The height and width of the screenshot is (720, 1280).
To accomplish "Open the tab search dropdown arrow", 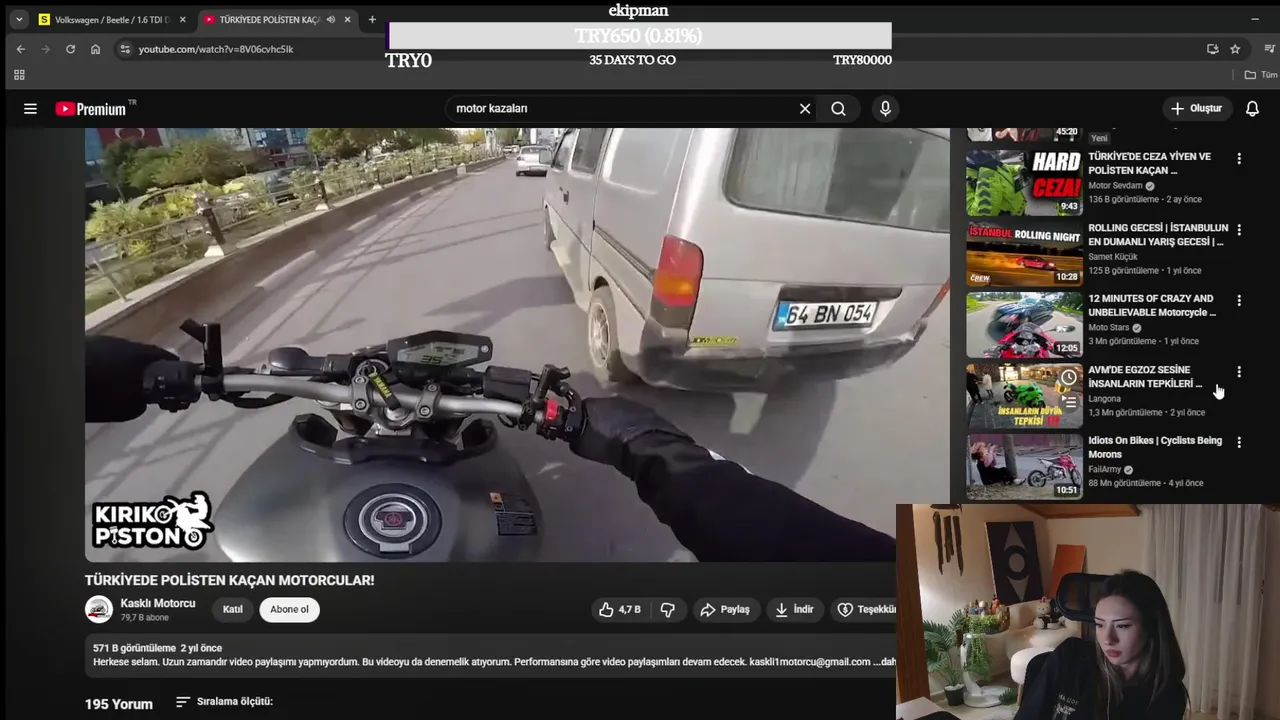I will pos(18,19).
